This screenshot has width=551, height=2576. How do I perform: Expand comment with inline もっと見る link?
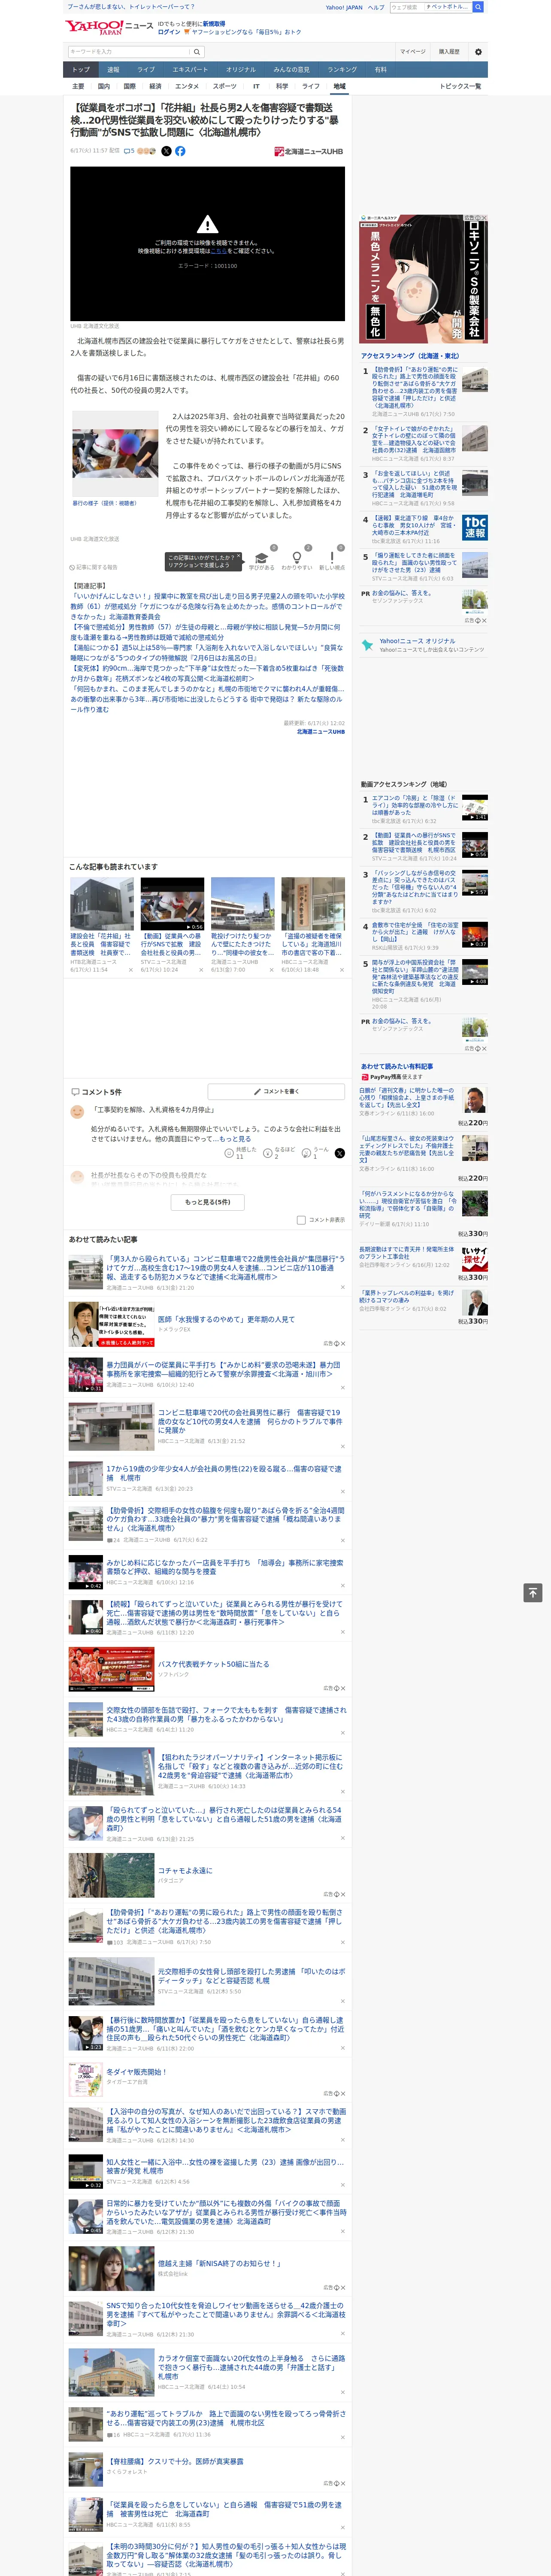pyautogui.click(x=235, y=1139)
